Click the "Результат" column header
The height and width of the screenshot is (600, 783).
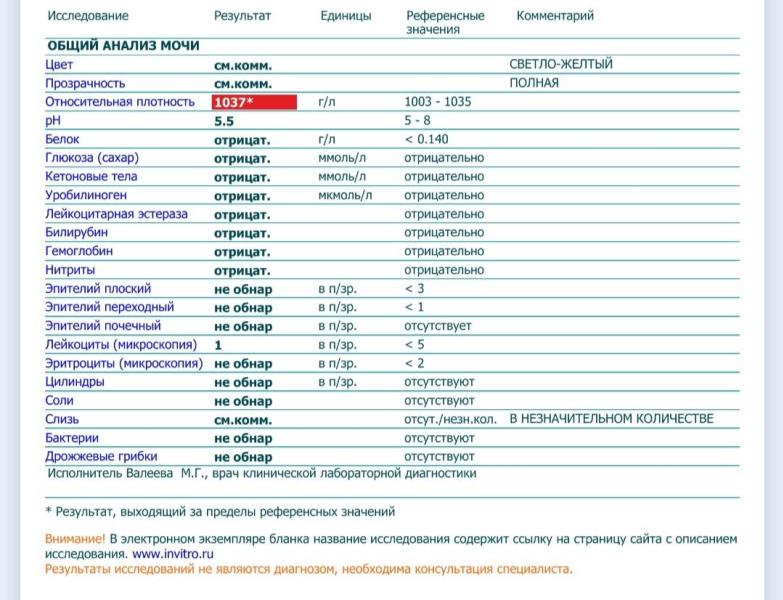(x=242, y=16)
